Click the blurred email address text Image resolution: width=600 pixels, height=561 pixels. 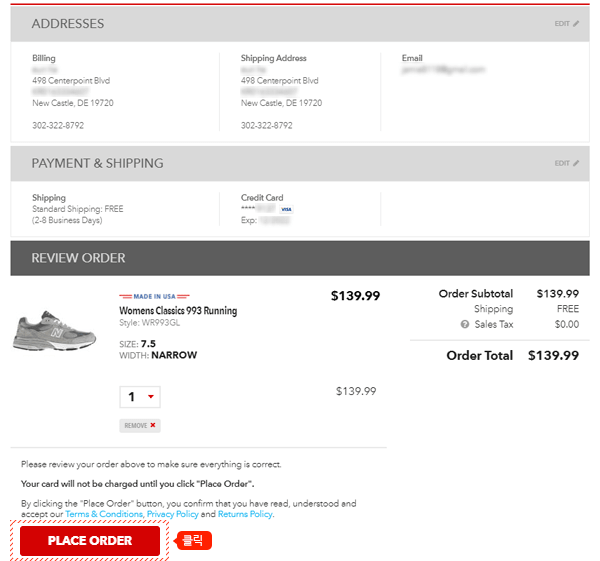(443, 70)
